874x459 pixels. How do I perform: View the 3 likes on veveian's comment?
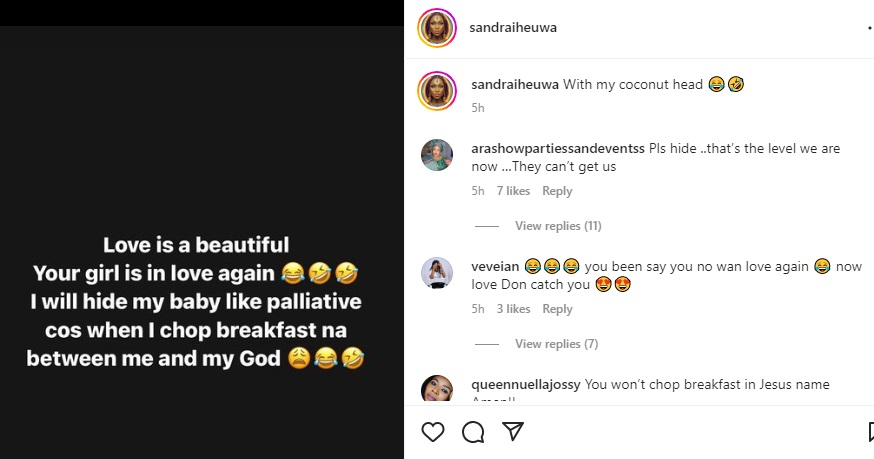[514, 309]
